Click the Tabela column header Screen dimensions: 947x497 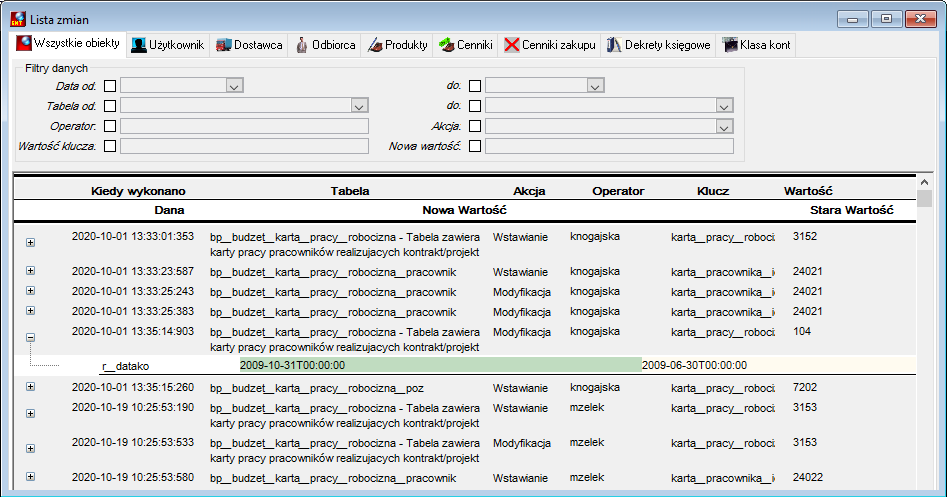tap(350, 191)
